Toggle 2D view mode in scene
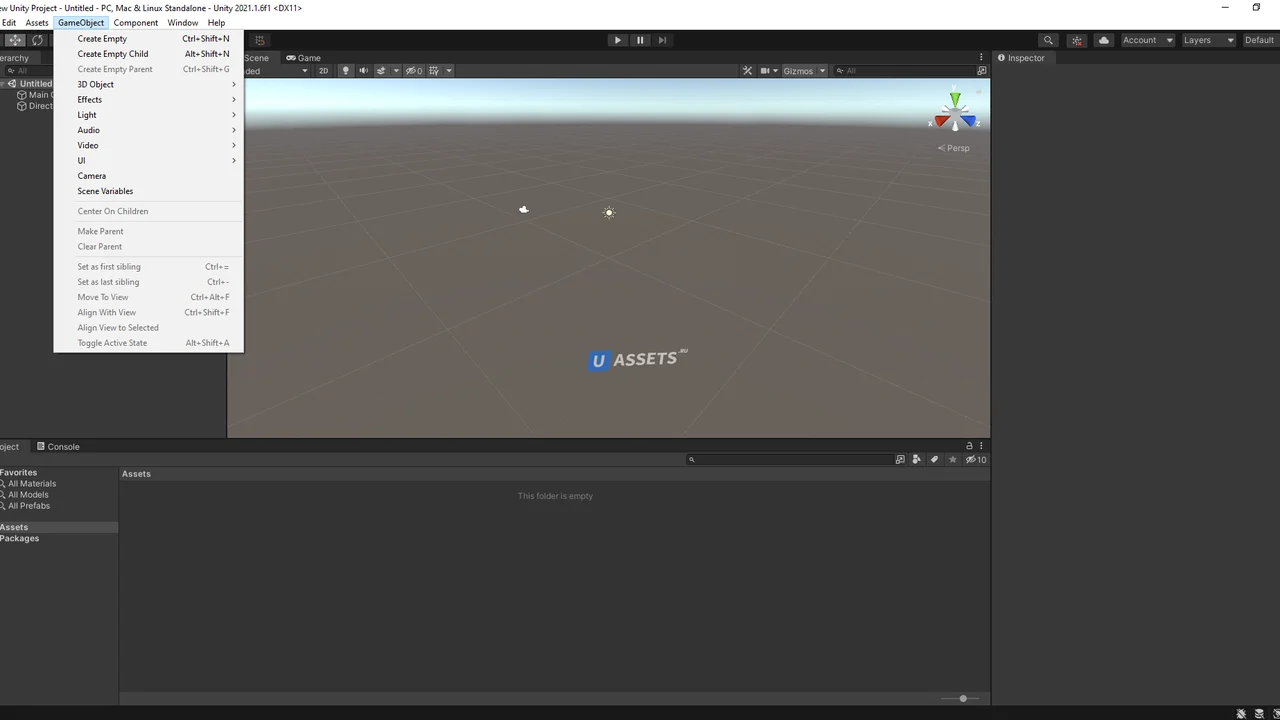The width and height of the screenshot is (1280, 720). pos(323,71)
